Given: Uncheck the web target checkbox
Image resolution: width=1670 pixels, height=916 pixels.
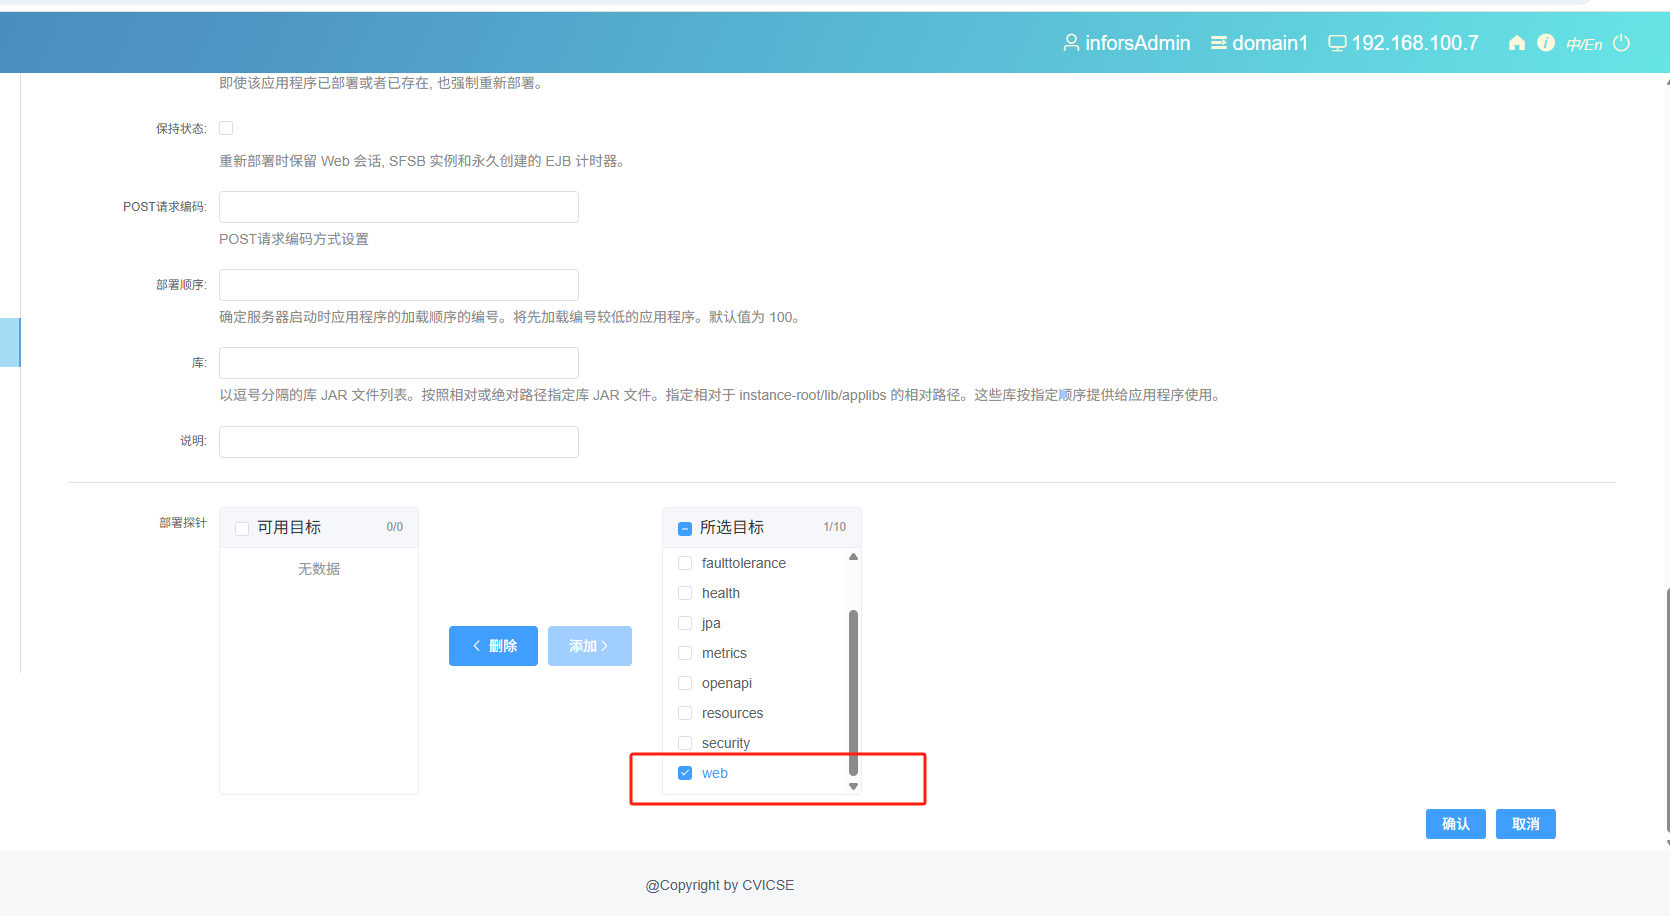Looking at the screenshot, I should coord(685,773).
